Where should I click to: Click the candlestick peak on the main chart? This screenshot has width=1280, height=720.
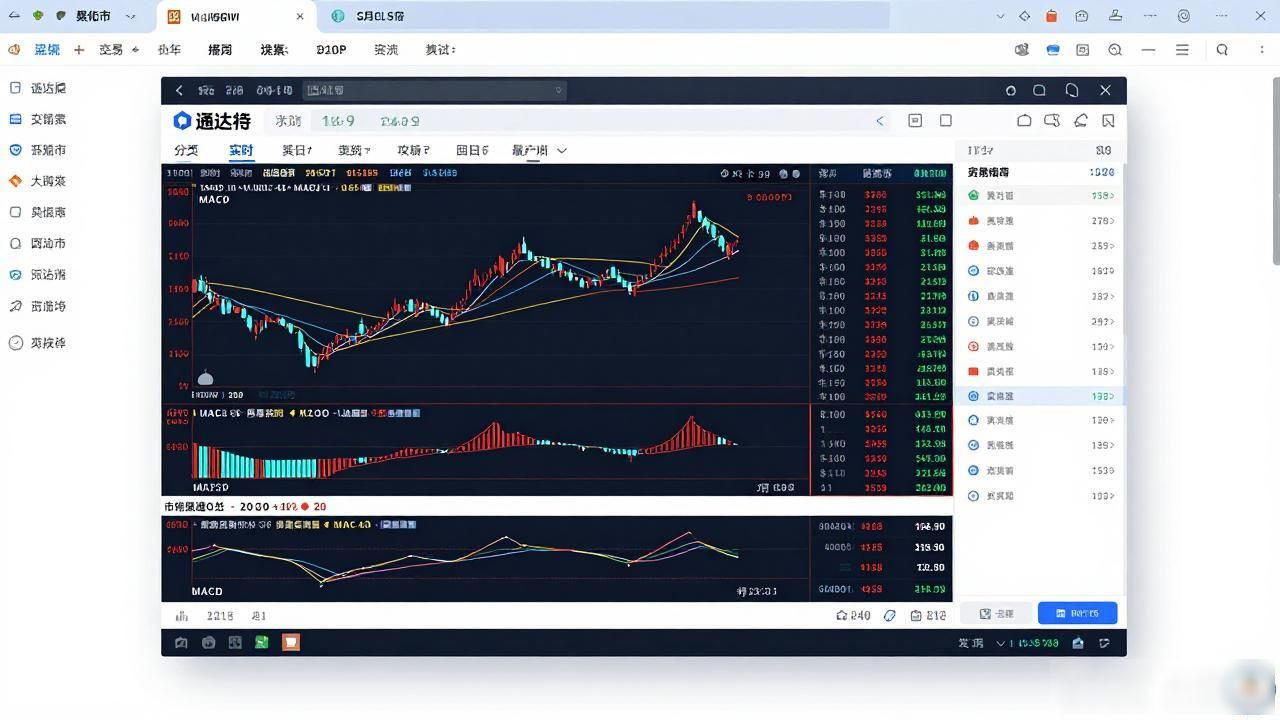pos(693,211)
